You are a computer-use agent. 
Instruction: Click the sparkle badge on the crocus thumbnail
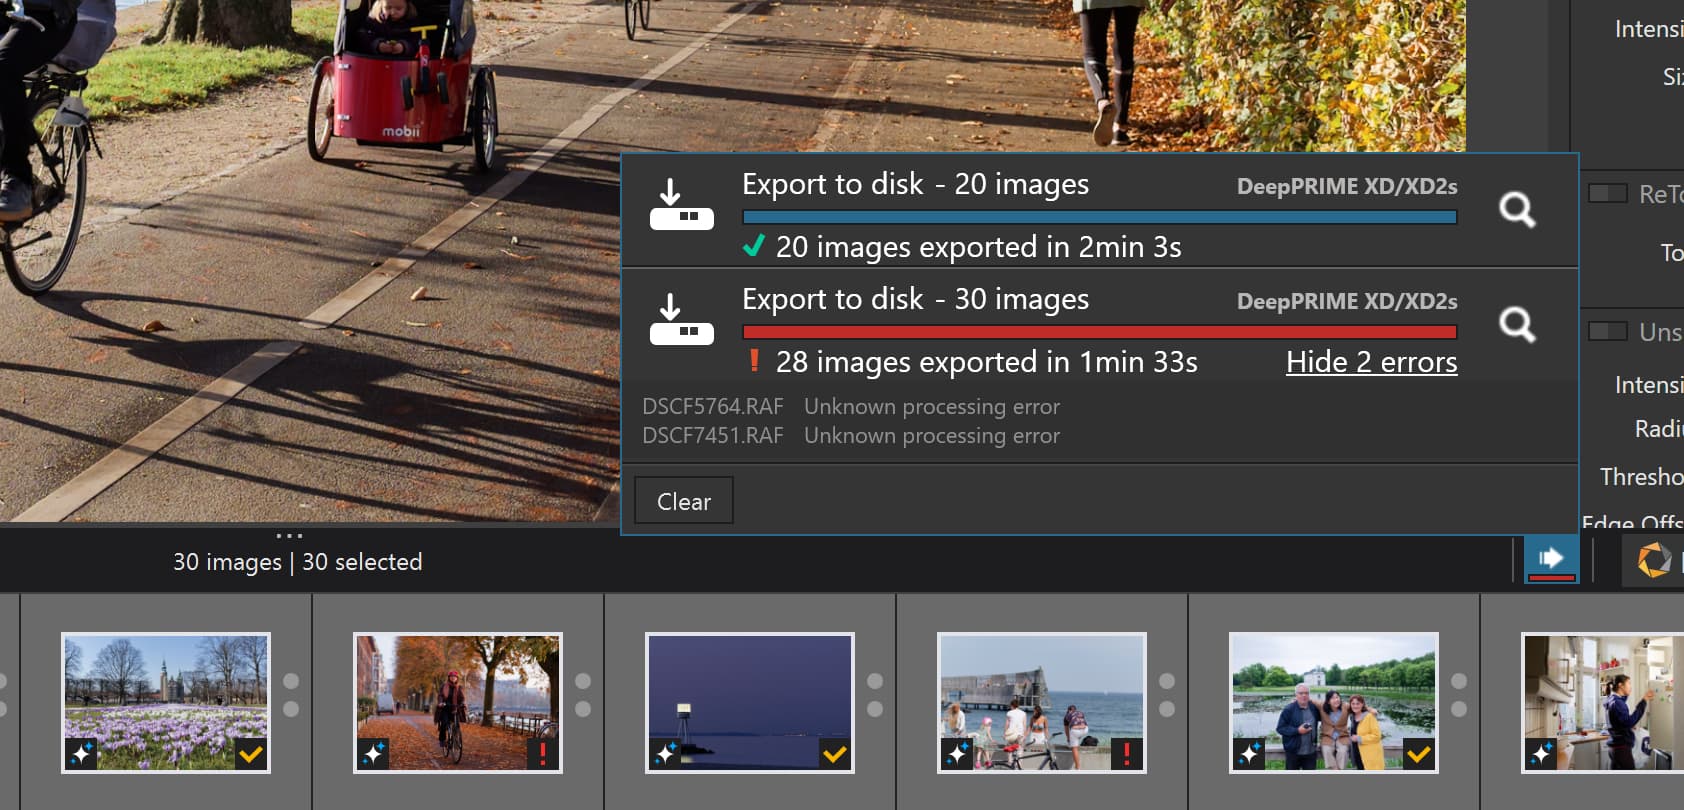pos(82,753)
